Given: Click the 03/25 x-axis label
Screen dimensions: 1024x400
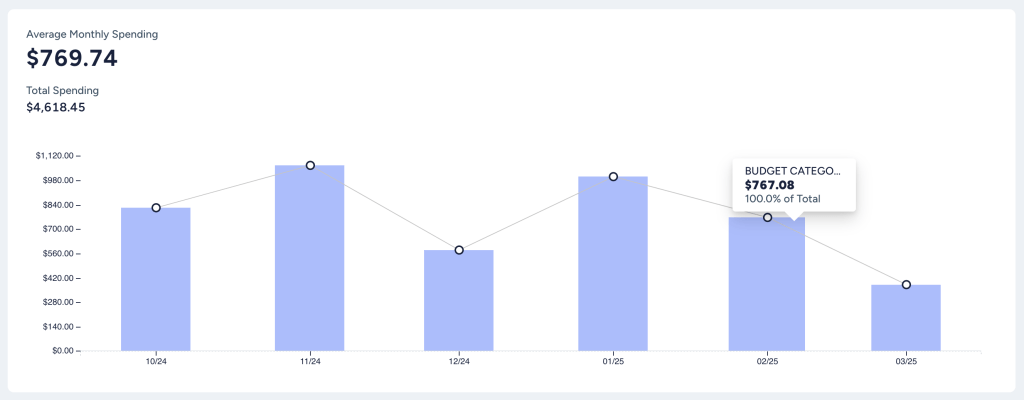Looking at the screenshot, I should click(906, 361).
